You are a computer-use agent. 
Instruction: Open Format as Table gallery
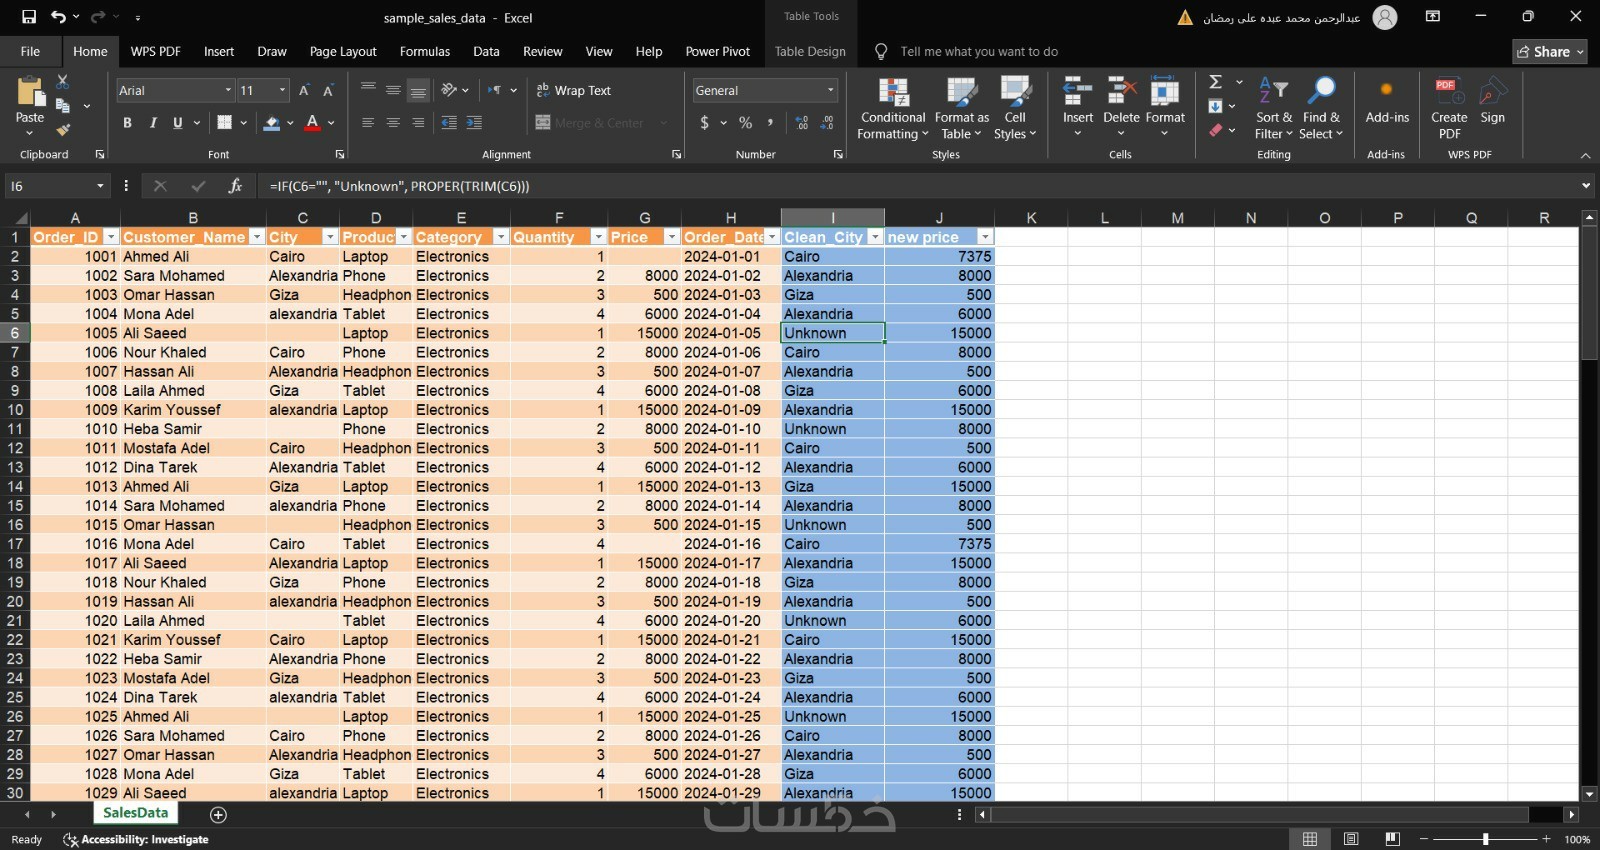(x=961, y=108)
